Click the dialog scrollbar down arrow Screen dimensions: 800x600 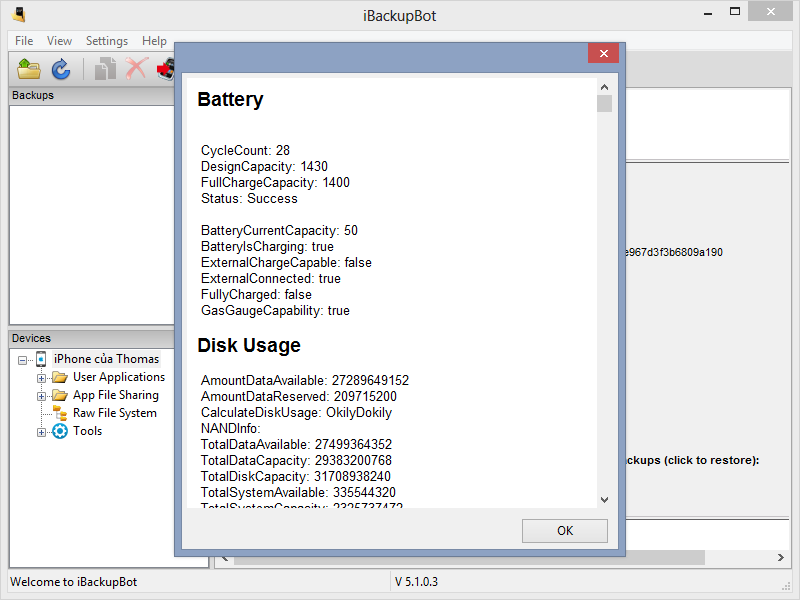coord(604,499)
